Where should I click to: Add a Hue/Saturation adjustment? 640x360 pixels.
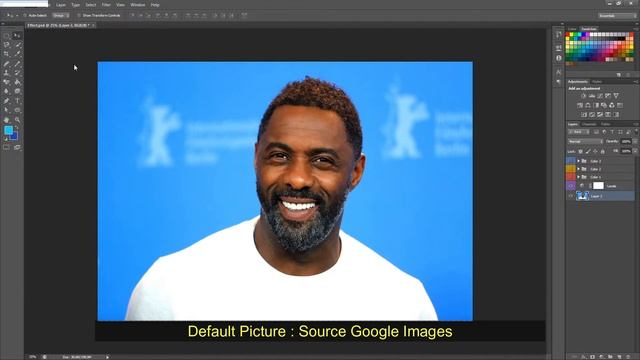point(580,105)
